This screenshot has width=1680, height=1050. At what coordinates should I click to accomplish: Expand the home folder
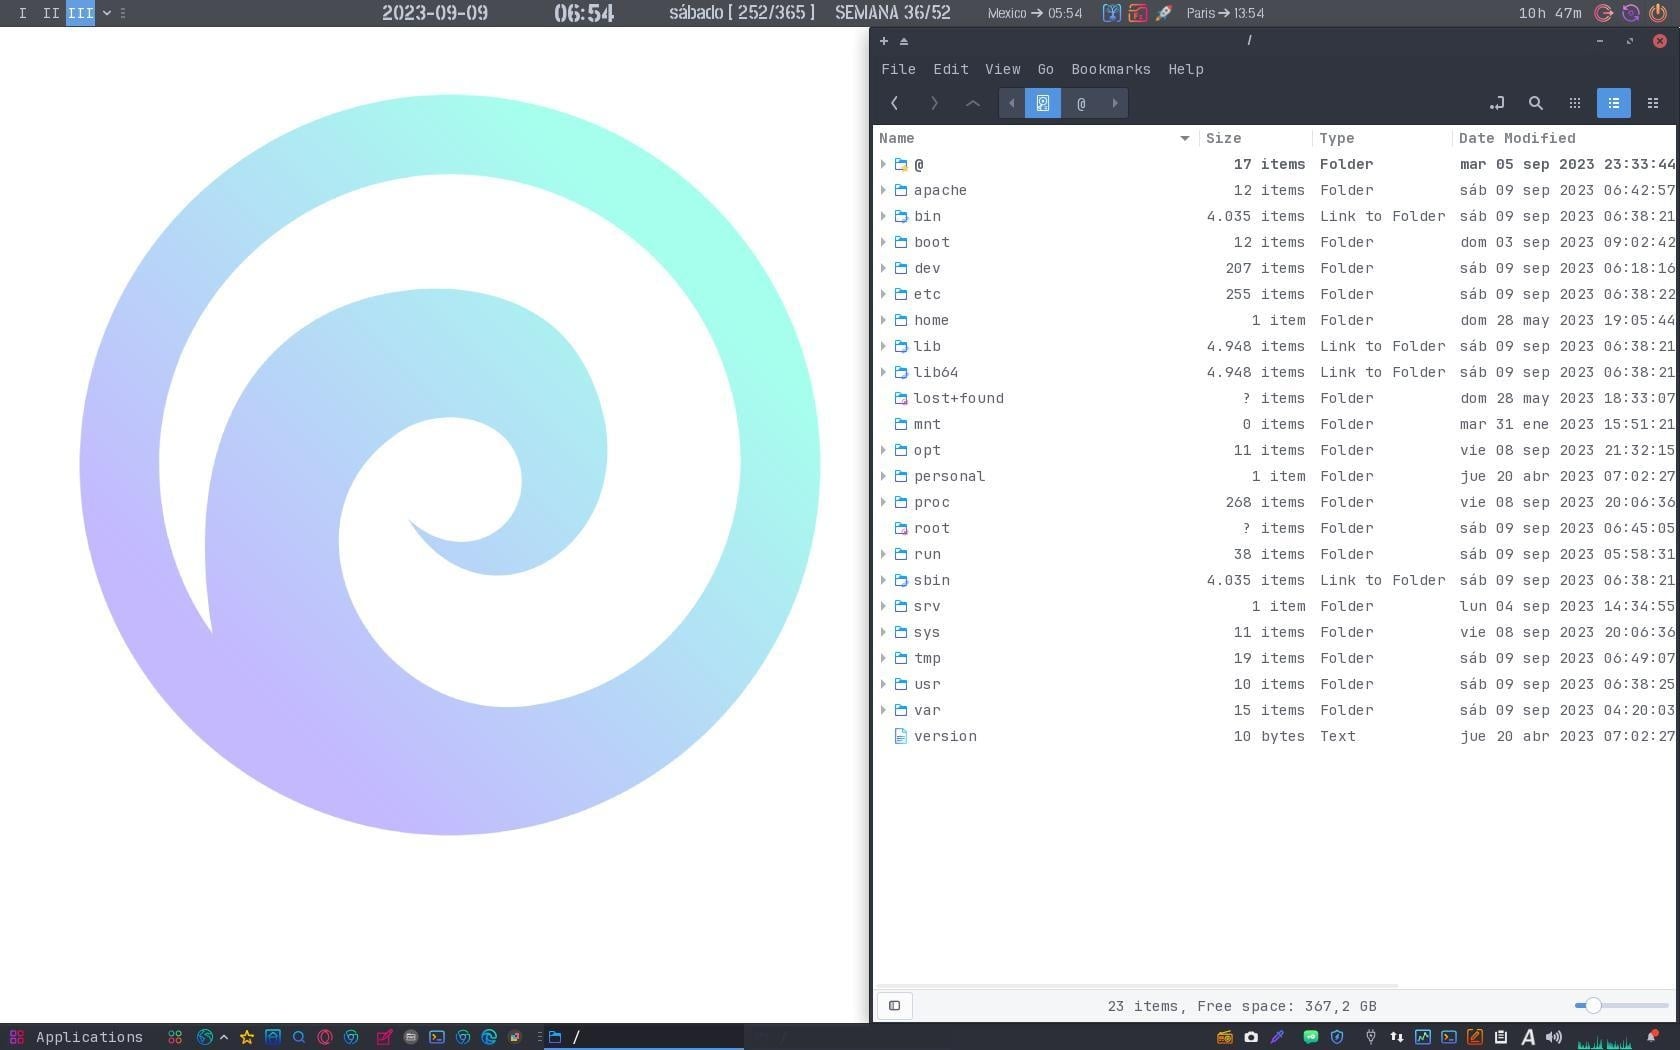click(x=883, y=320)
